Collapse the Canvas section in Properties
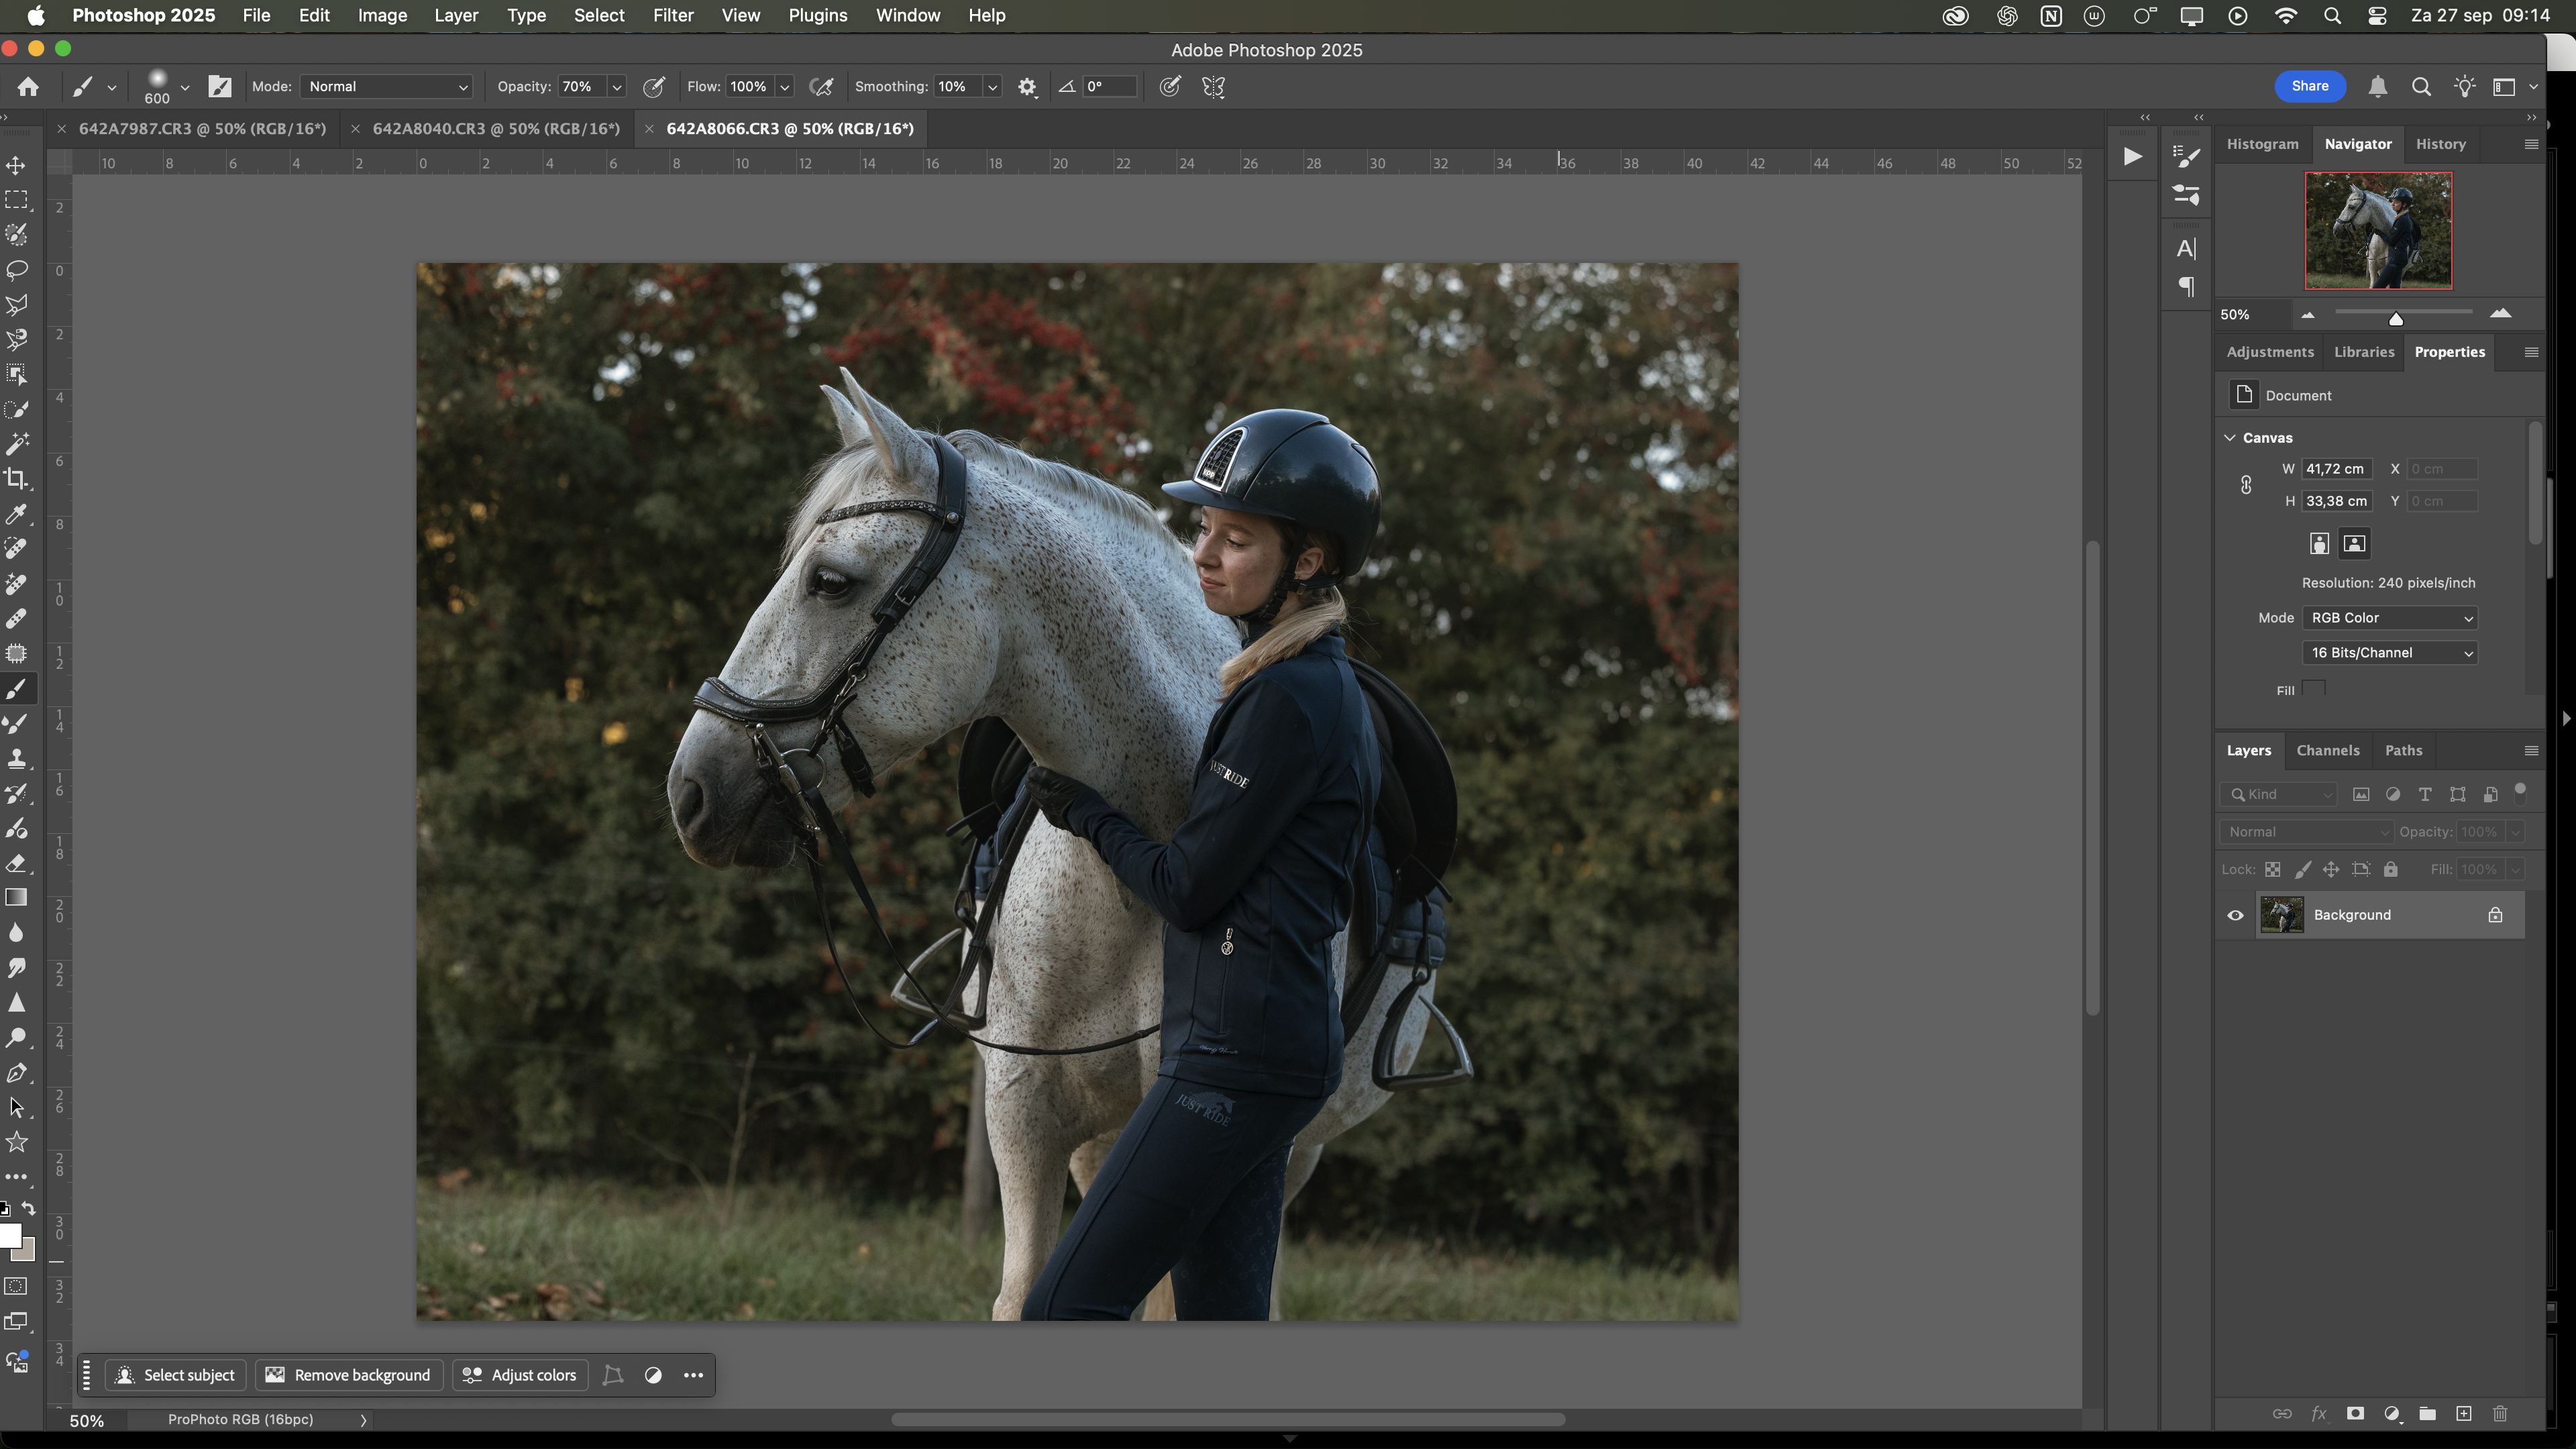Screen dimensions: 2576x1449 pyautogui.click(x=2231, y=437)
